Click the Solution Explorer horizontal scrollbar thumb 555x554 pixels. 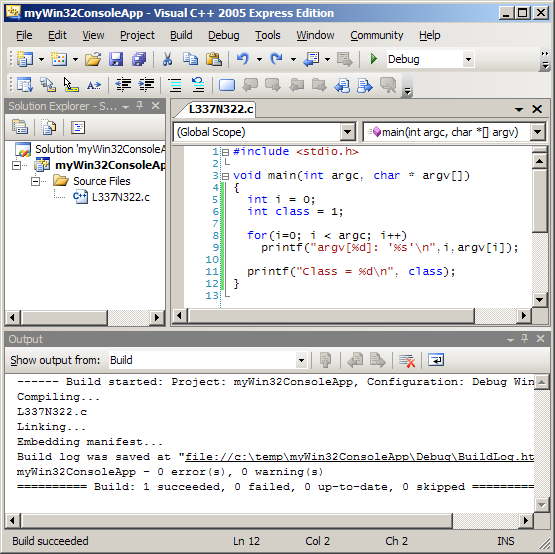[x=64, y=317]
